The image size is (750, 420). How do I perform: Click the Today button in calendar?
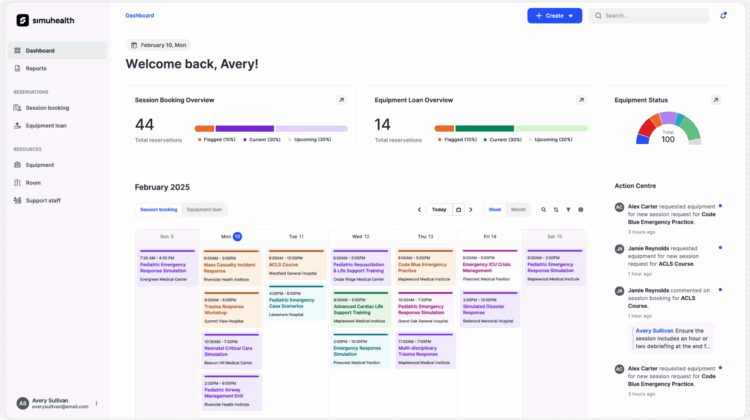(439, 210)
